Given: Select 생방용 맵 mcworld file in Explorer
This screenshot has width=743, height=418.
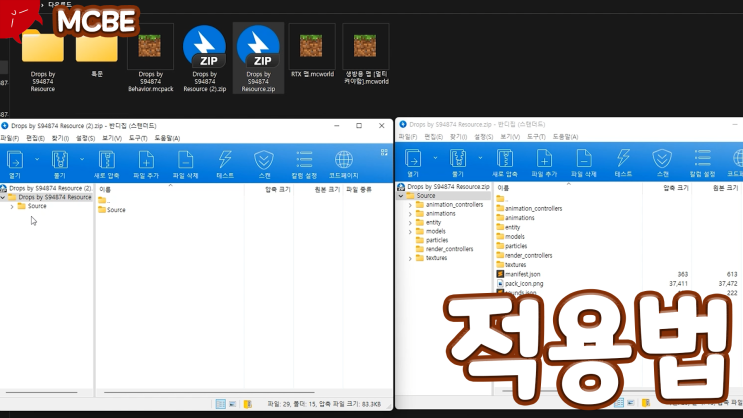Looking at the screenshot, I should click(366, 55).
